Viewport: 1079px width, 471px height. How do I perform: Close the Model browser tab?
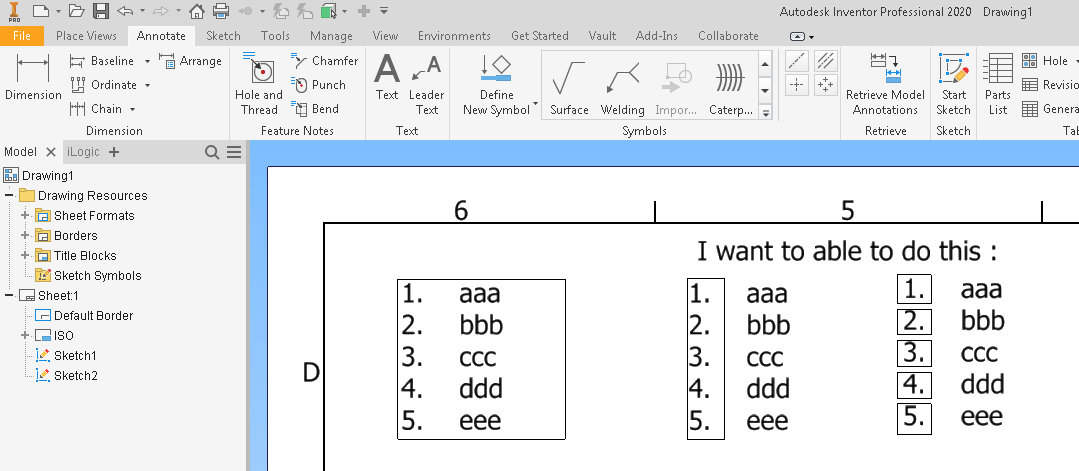point(50,152)
